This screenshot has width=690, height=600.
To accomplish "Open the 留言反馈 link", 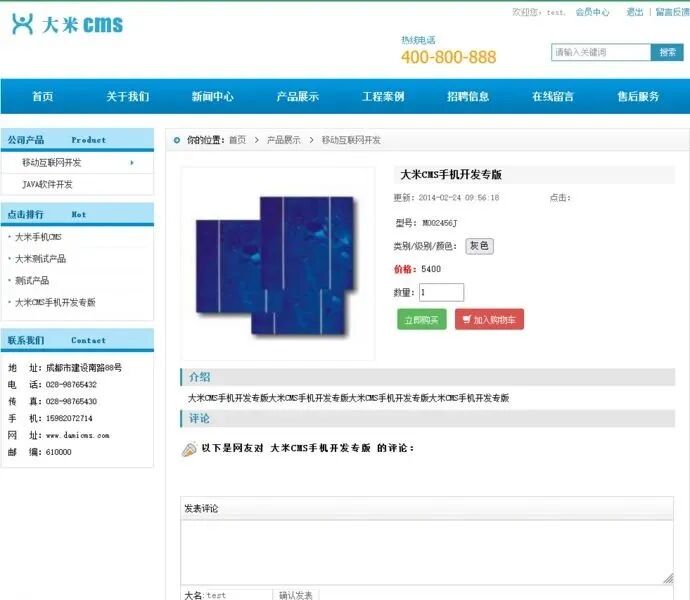I will click(x=672, y=12).
